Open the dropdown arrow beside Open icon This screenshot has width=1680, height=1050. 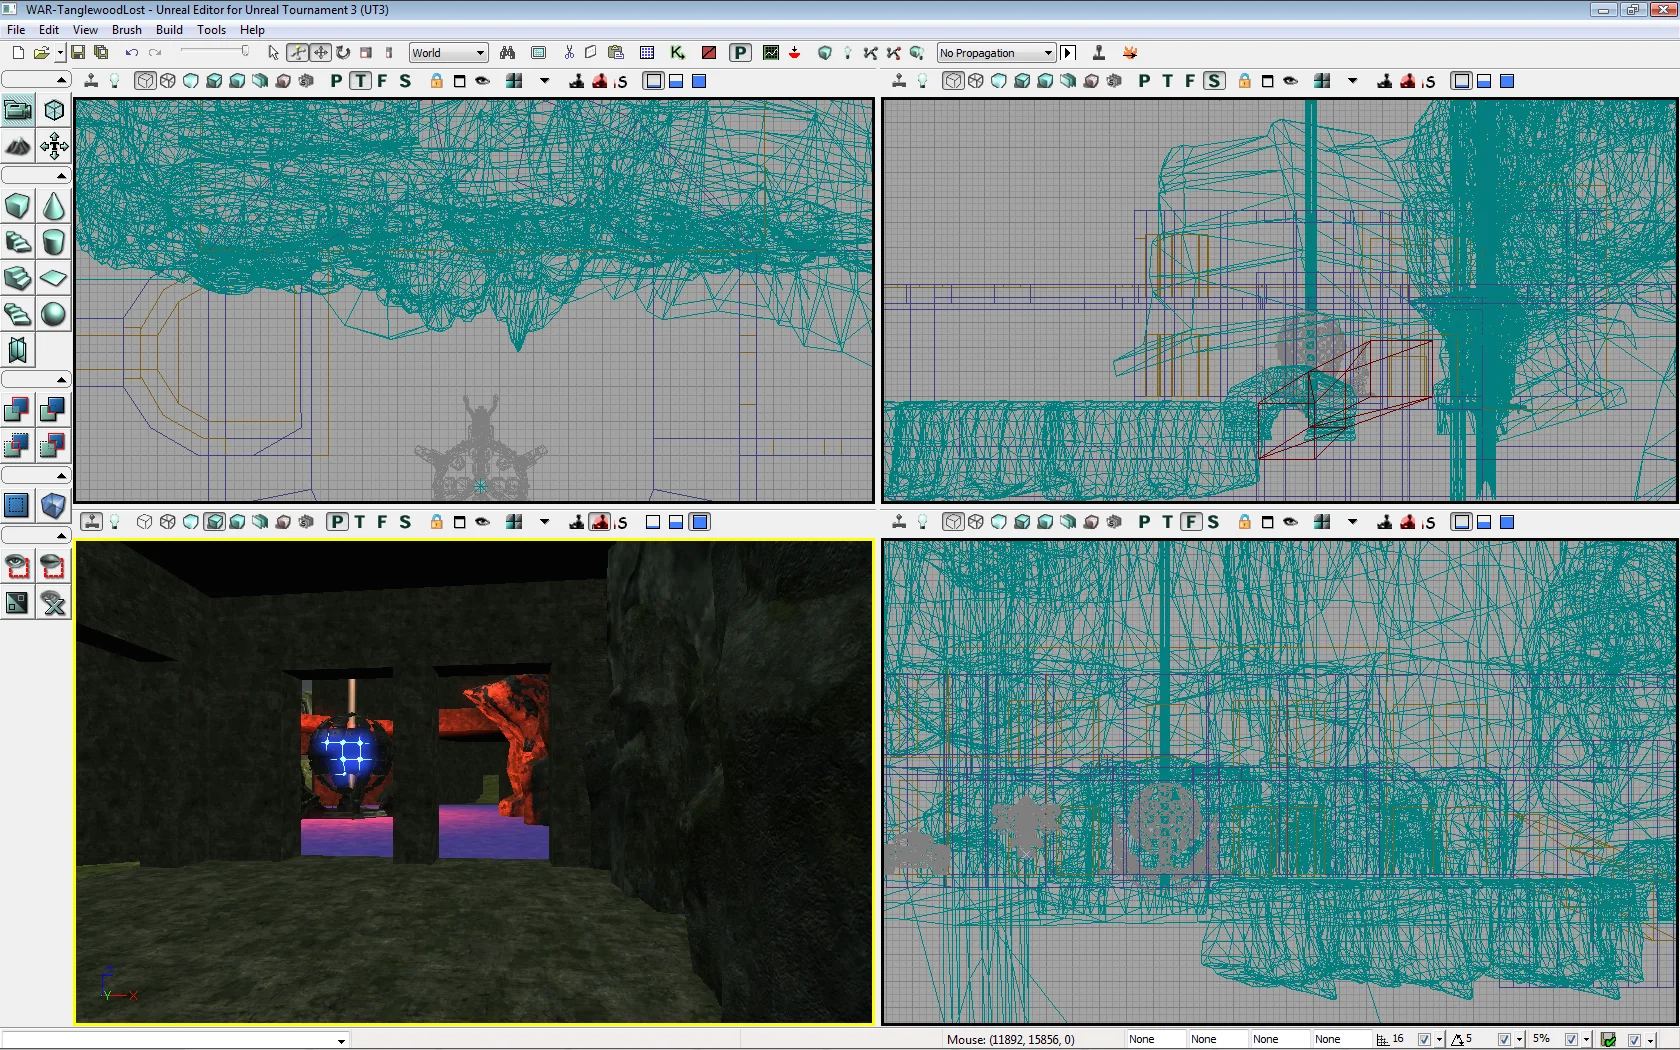click(x=60, y=53)
